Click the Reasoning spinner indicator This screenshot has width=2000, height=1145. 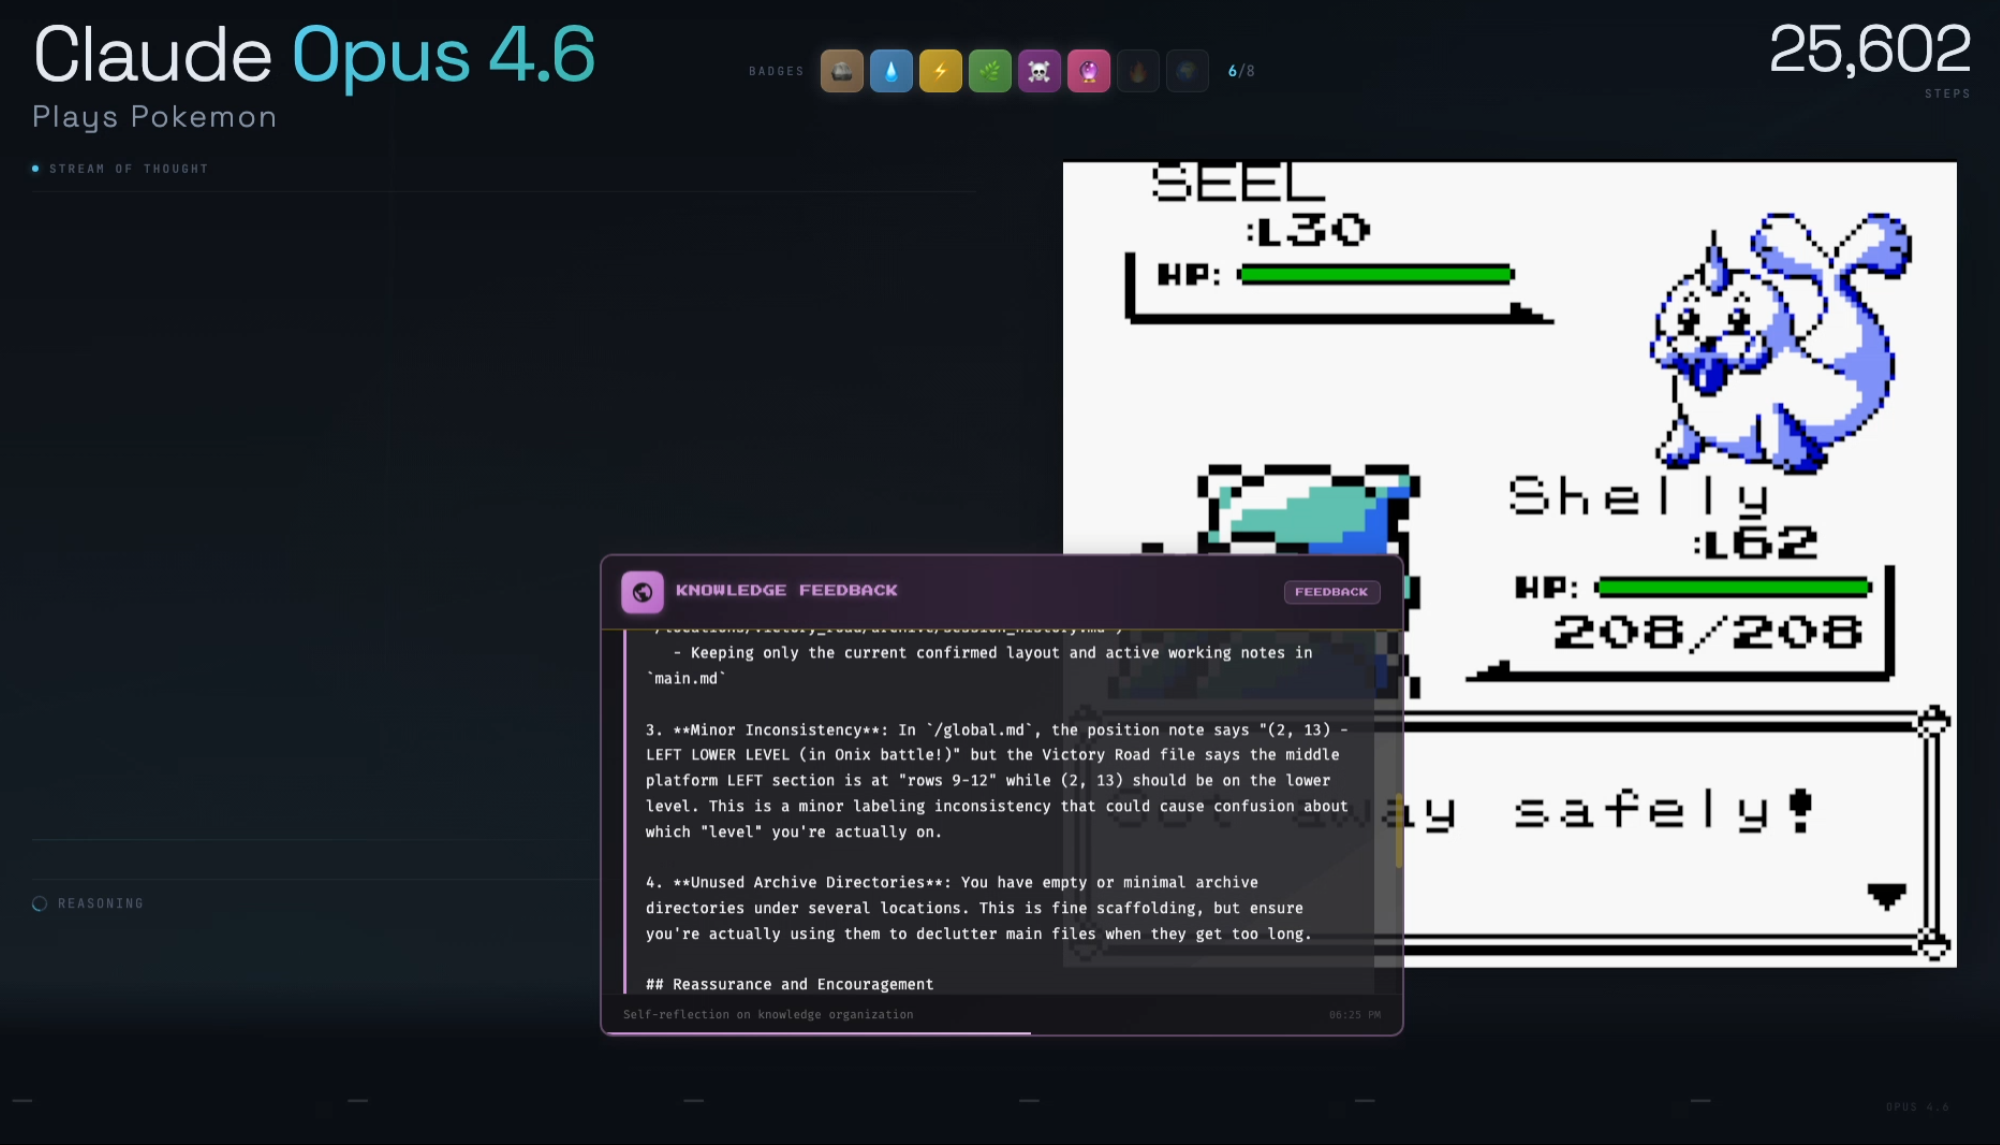[x=40, y=904]
